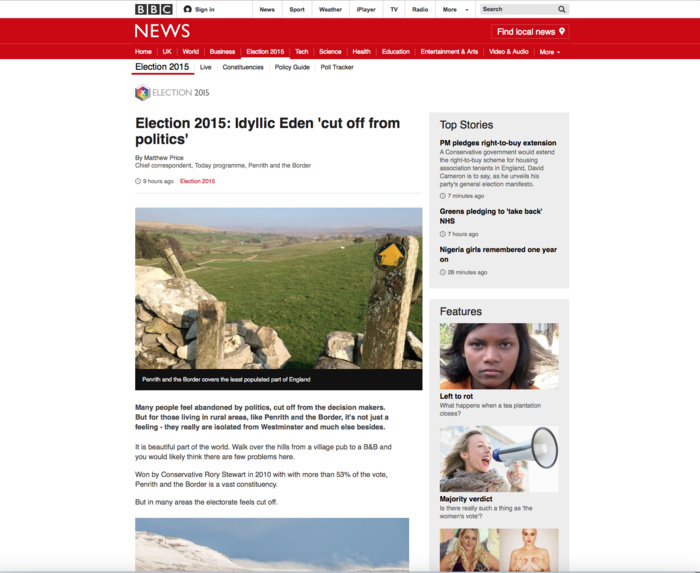Expand the More dropdown in top BBC bar

pyautogui.click(x=455, y=9)
